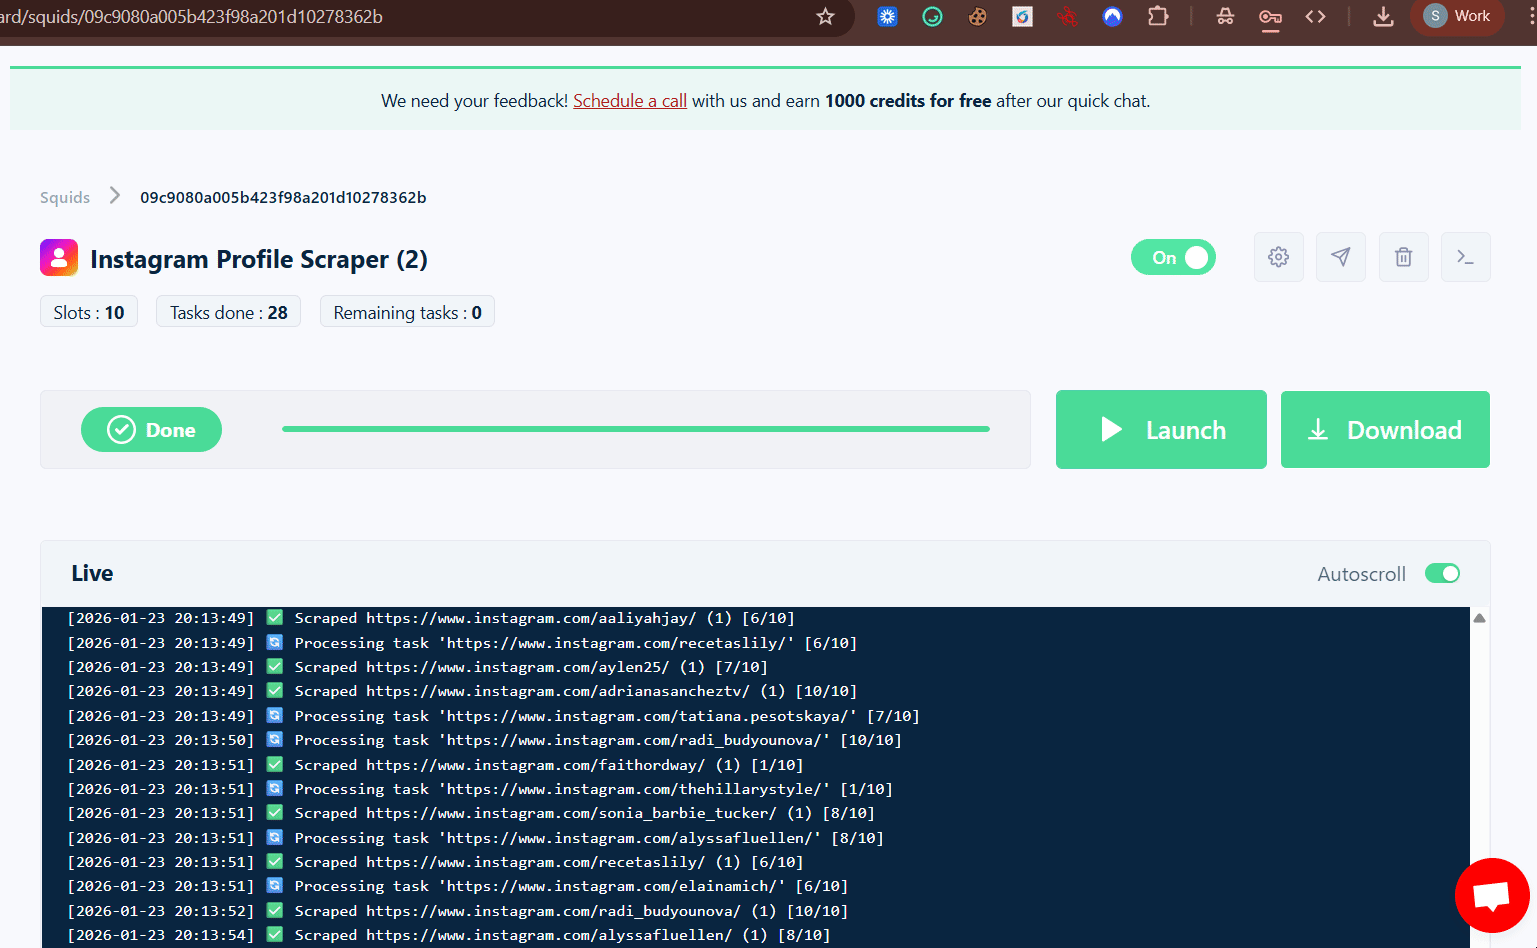
Task: Open the live chat bubble icon
Action: point(1492,895)
